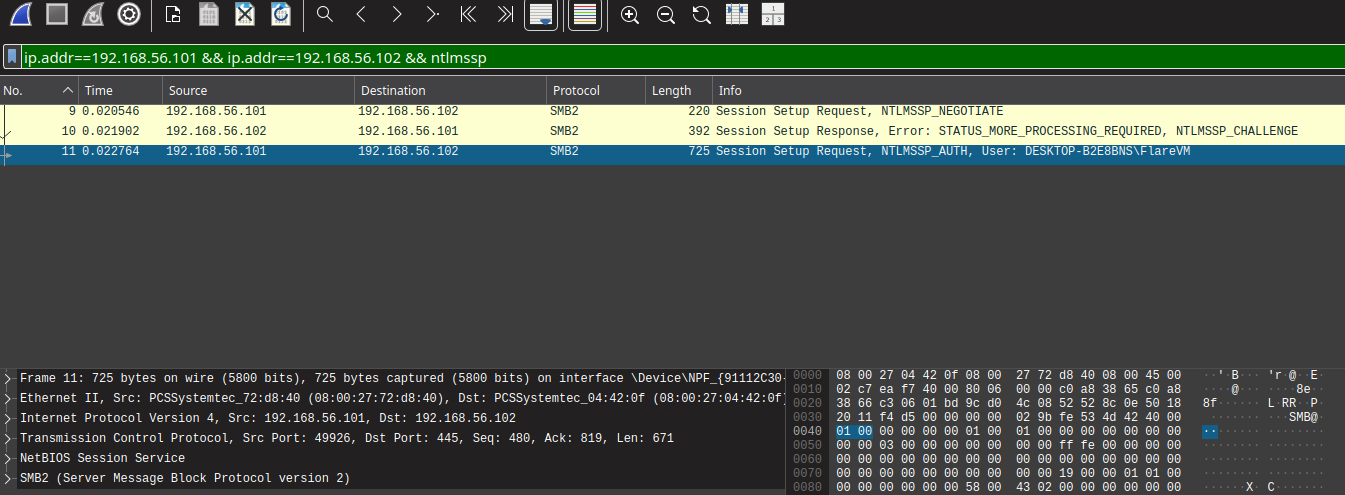Screen dimensions: 1345x495
Task: Click highlighted bytes 01 00 at offset 0040
Action: pyautogui.click(x=852, y=431)
